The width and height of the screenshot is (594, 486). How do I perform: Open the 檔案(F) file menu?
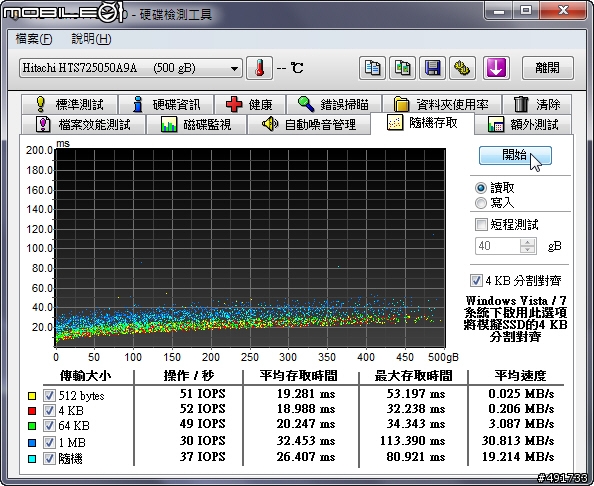[x=34, y=39]
